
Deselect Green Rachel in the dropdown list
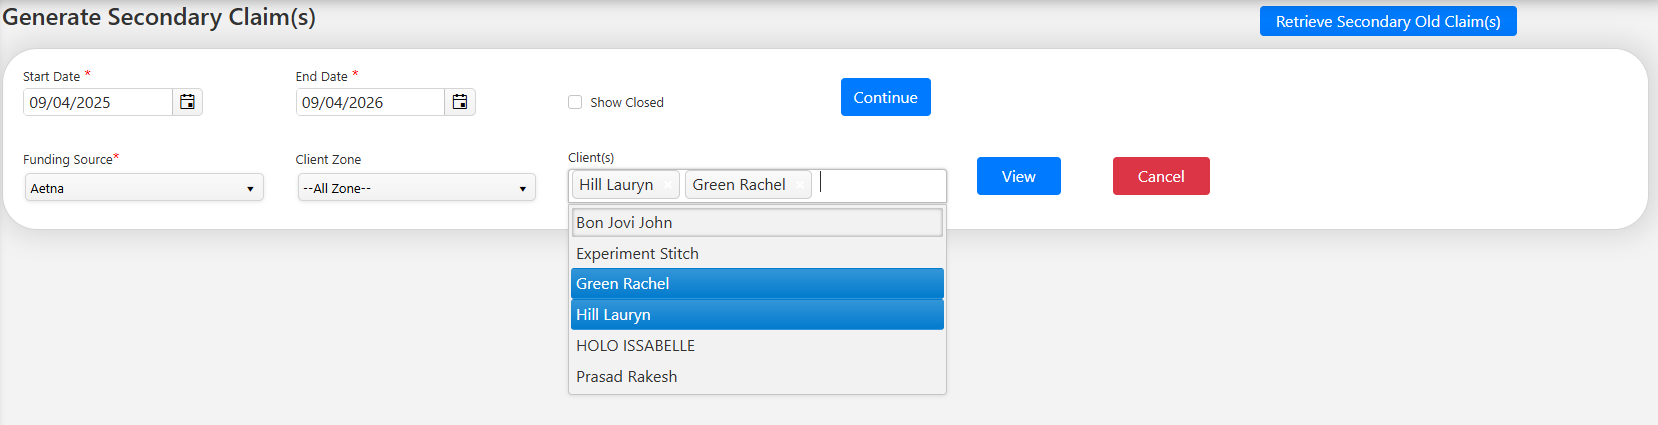pos(757,284)
